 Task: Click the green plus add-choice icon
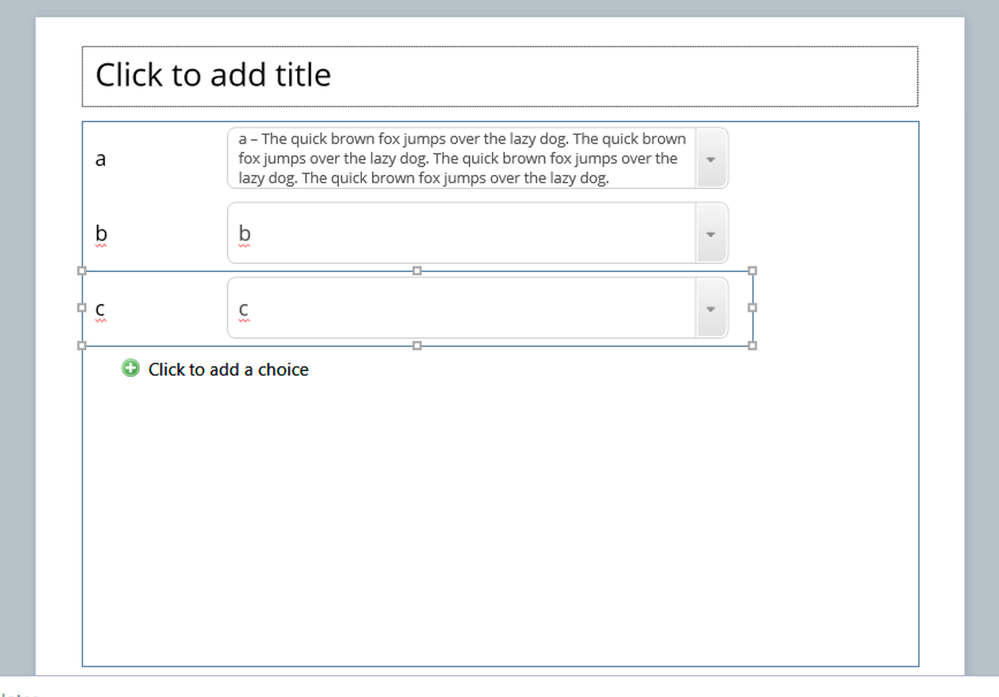click(x=130, y=369)
